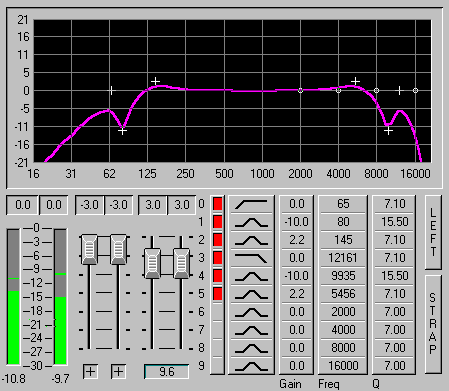Disable band 4 with its red enable switch

[x=217, y=276]
